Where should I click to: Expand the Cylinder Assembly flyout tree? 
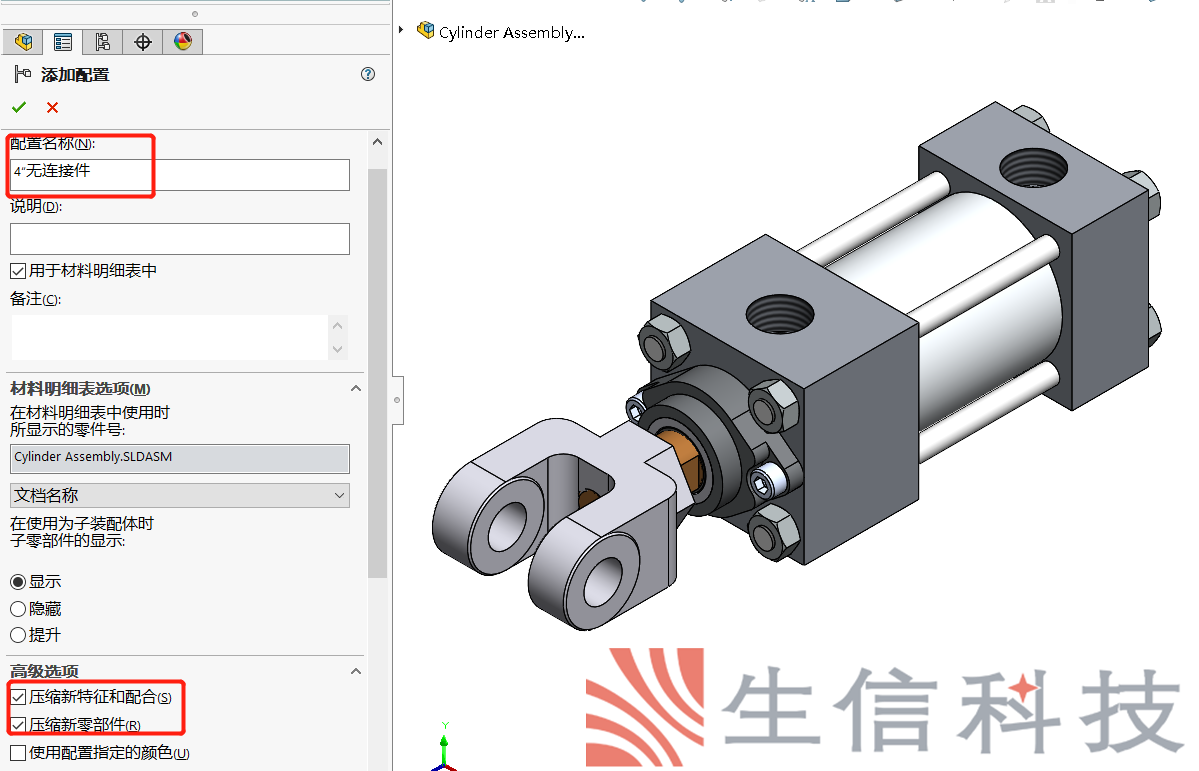pos(401,30)
